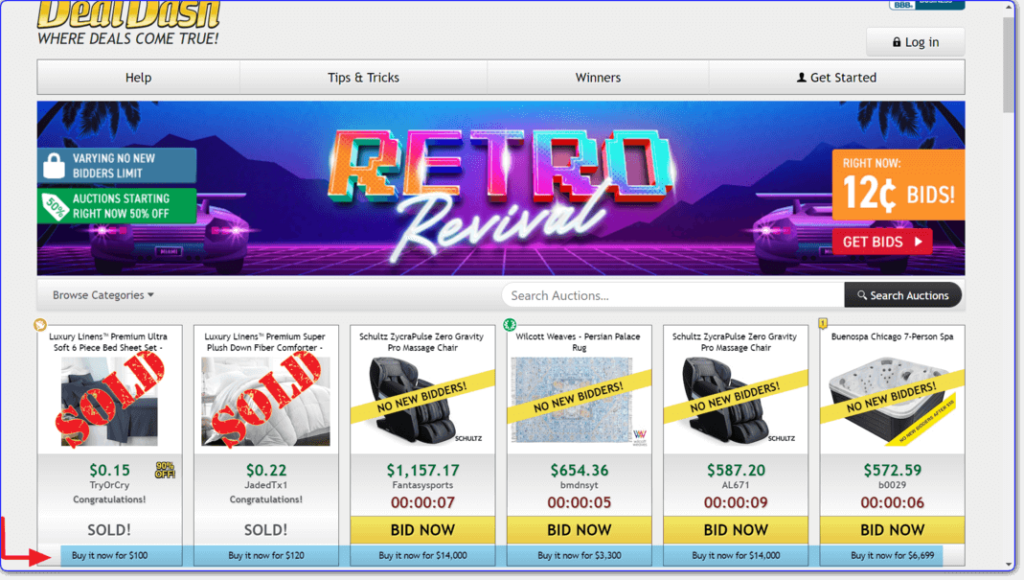Open the Tips & Tricks menu item
This screenshot has height=580, width=1024.
(363, 78)
